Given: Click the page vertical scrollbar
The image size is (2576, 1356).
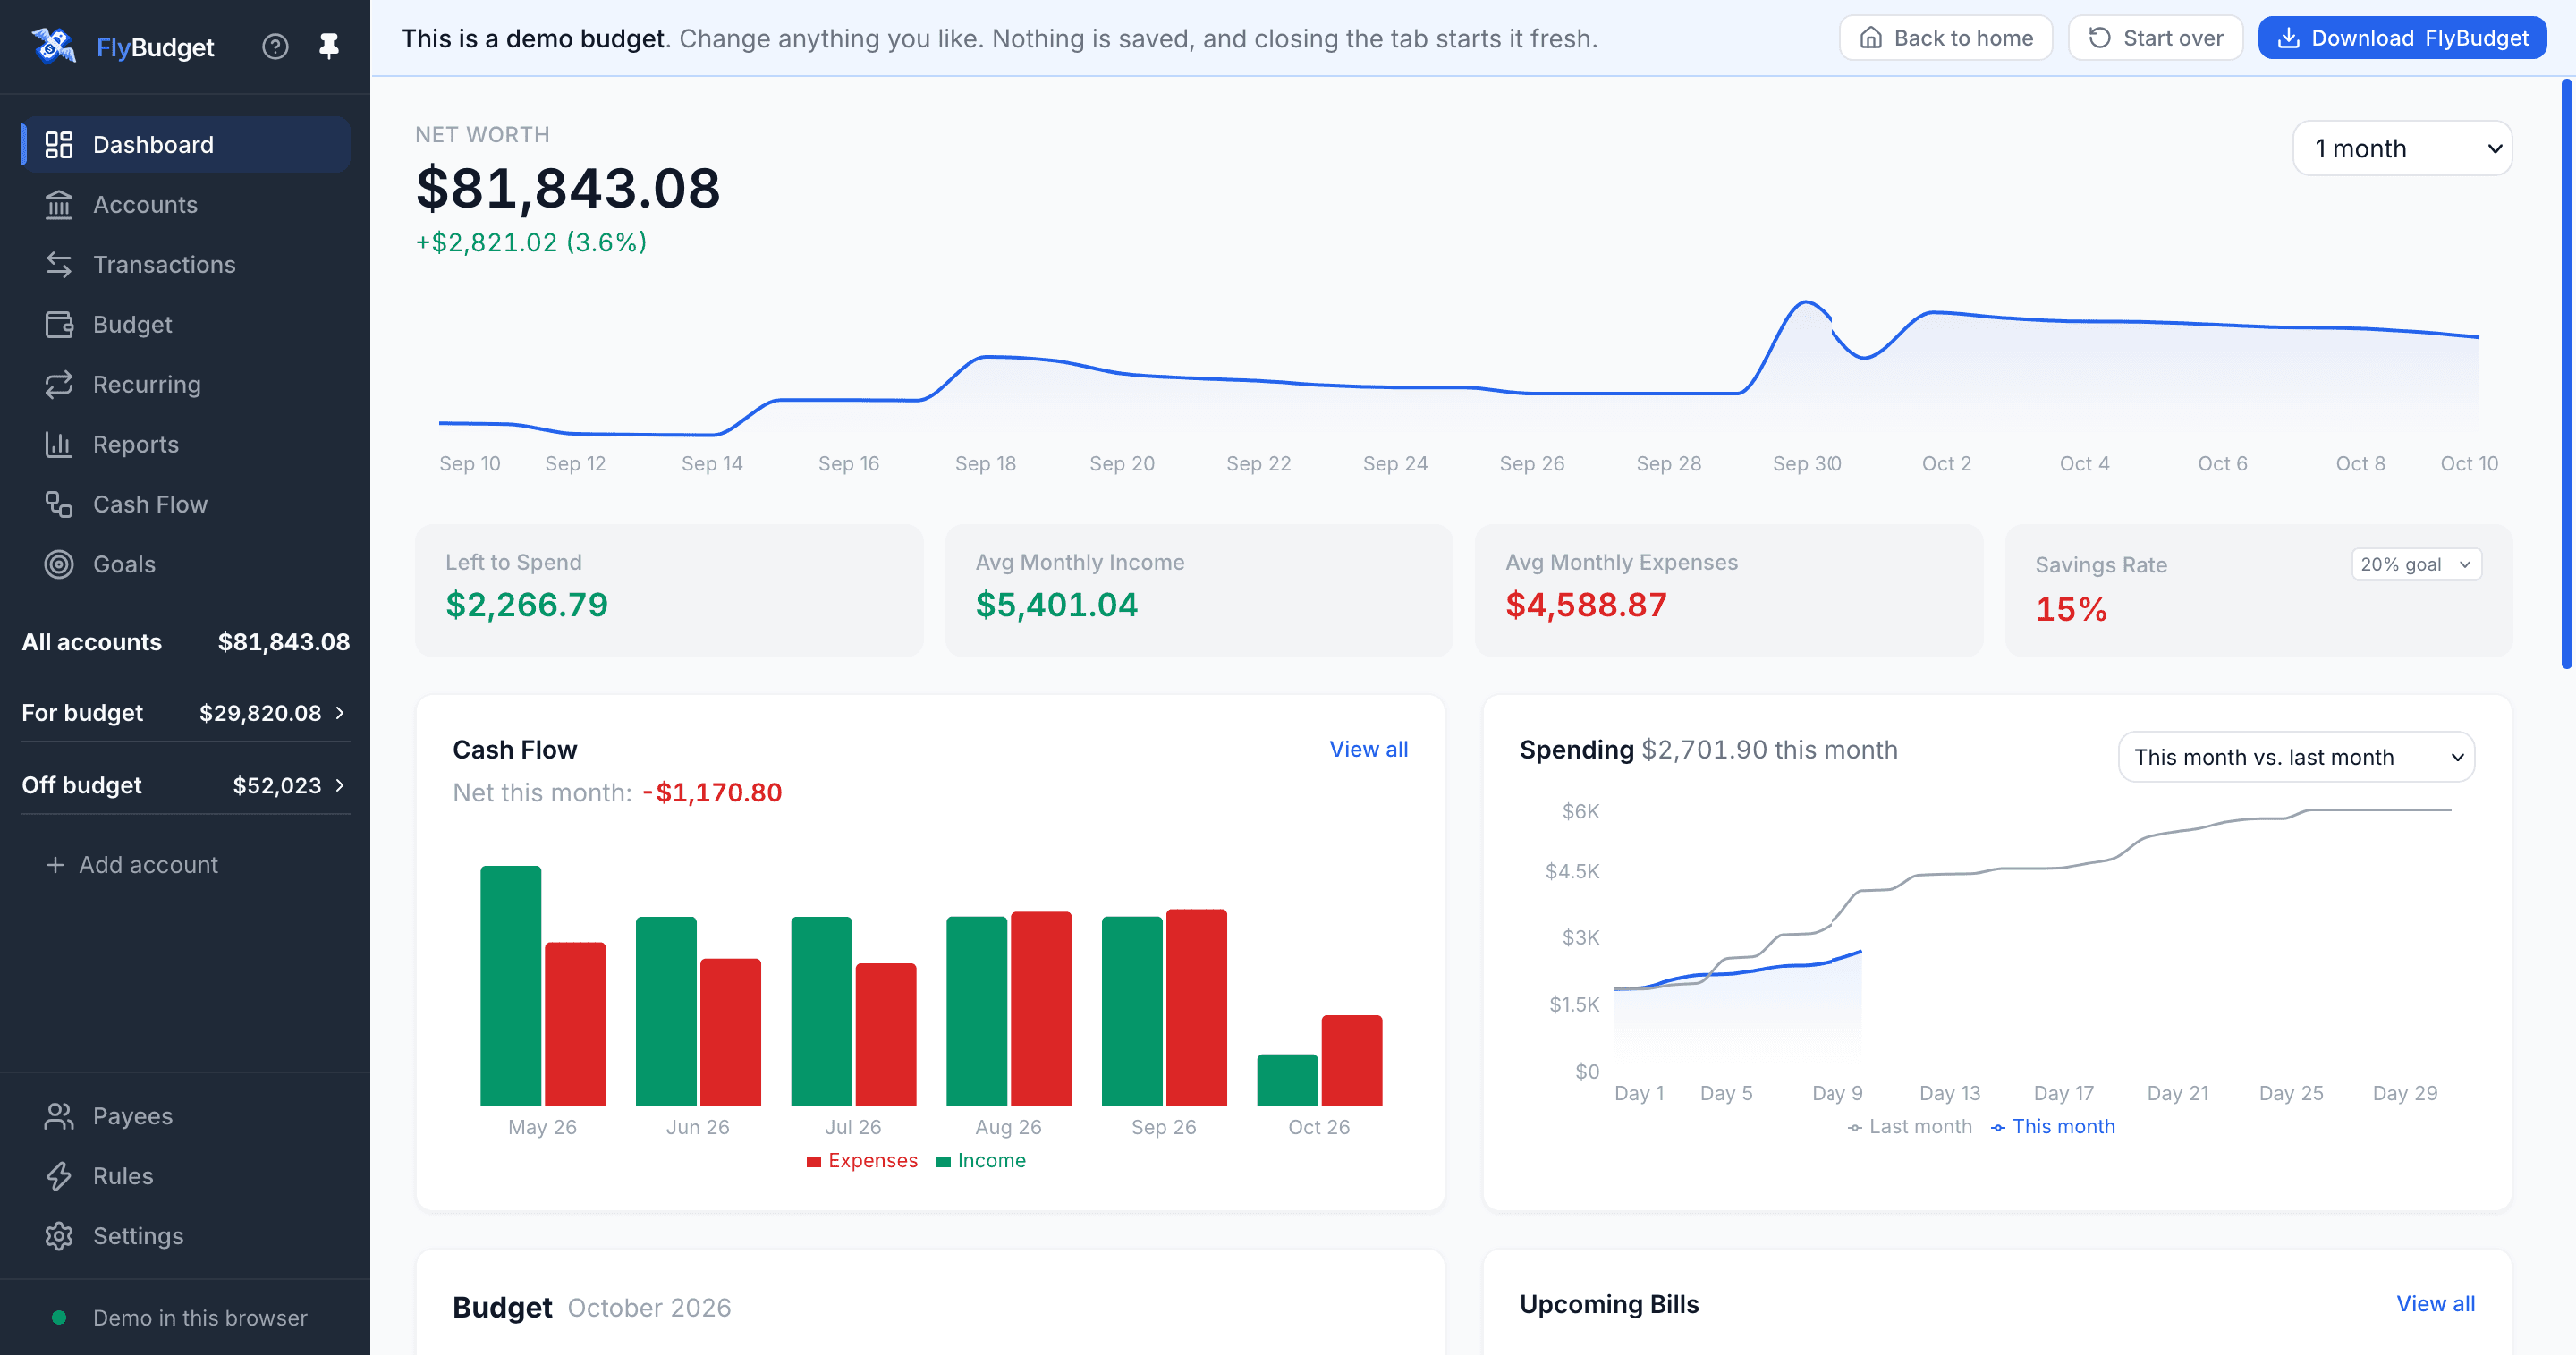Looking at the screenshot, I should (x=2566, y=373).
